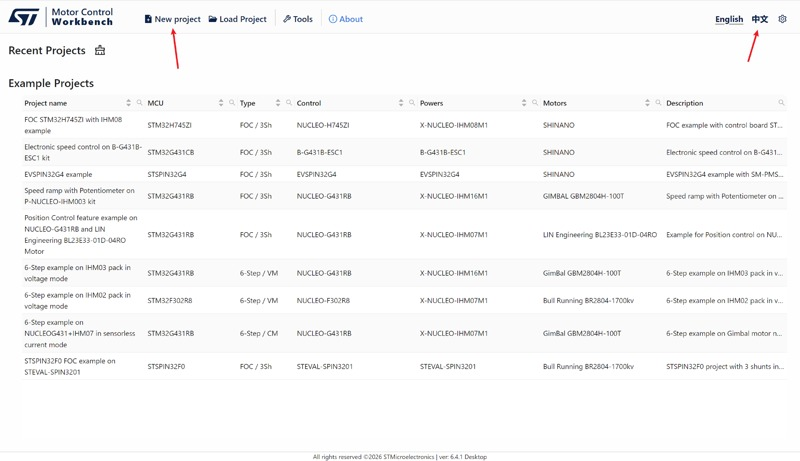Open search for the Type column

289,103
